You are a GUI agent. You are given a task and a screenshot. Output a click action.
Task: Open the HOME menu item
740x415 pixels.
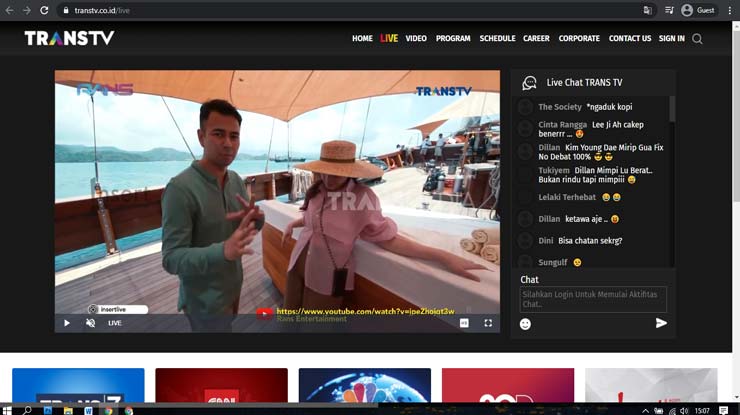(362, 38)
